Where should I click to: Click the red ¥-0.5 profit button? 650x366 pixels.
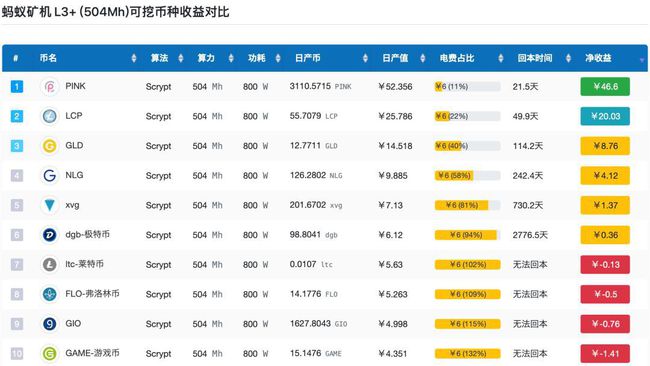coord(605,294)
